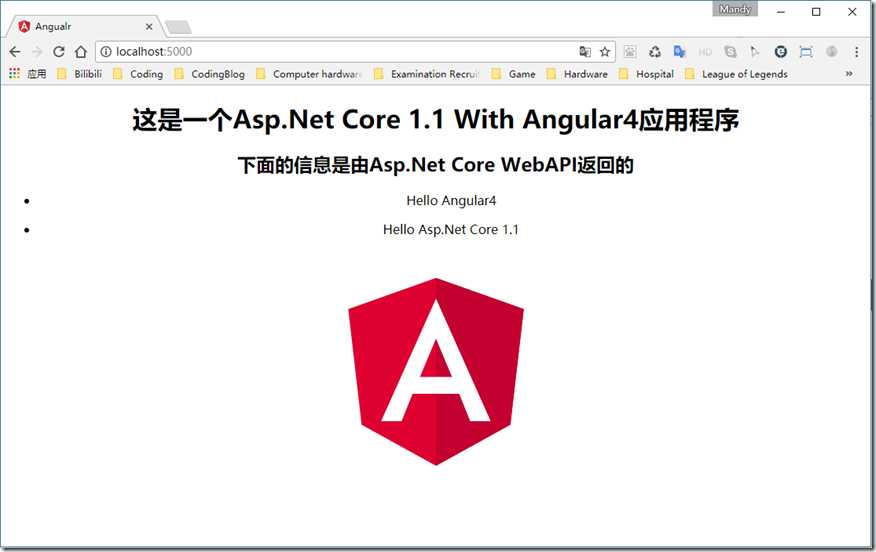Open the CodingBlog bookmark folder
Viewport: 876px width, 552px height.
(x=210, y=74)
